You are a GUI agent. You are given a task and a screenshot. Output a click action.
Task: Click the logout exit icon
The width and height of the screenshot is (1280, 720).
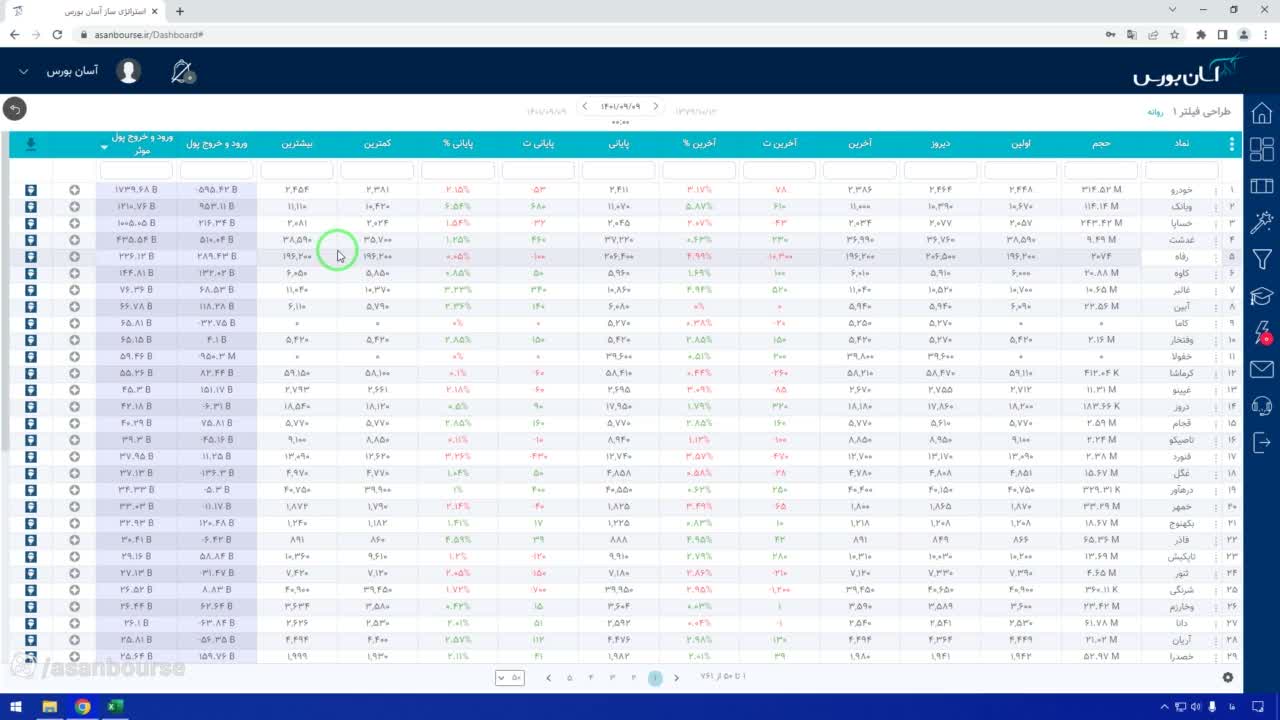(x=1262, y=442)
